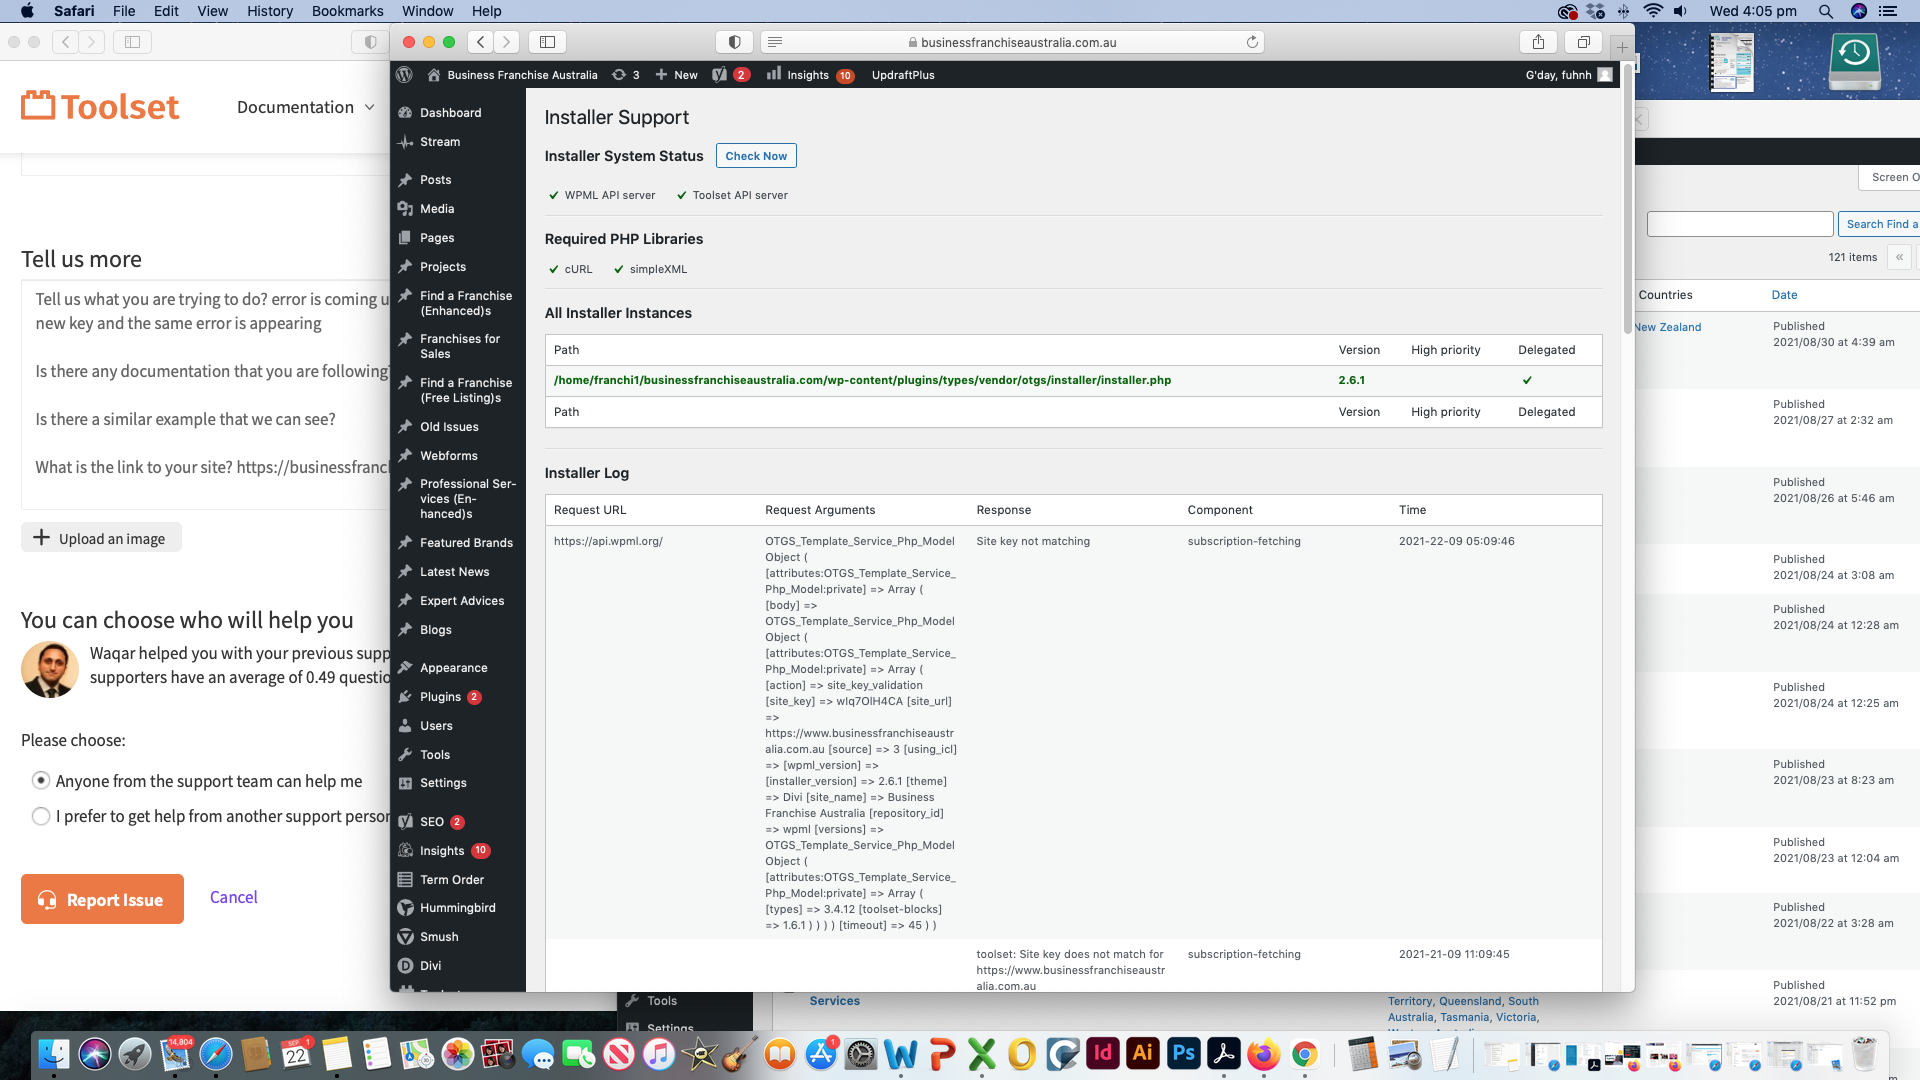
Task: Go back in front Safari window
Action: tap(481, 42)
